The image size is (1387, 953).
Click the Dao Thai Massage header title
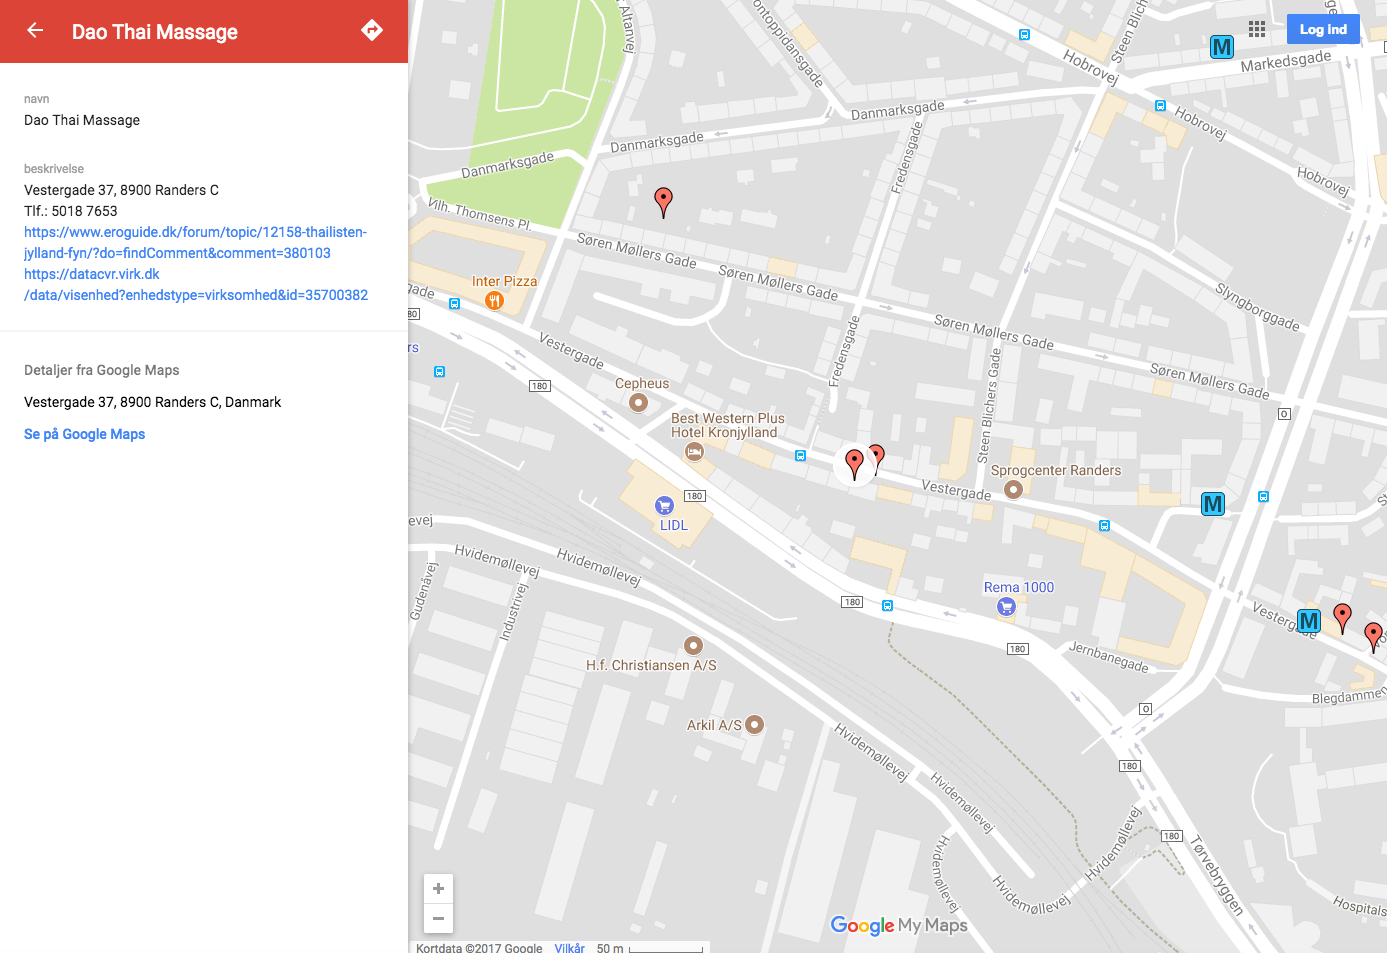pos(155,32)
